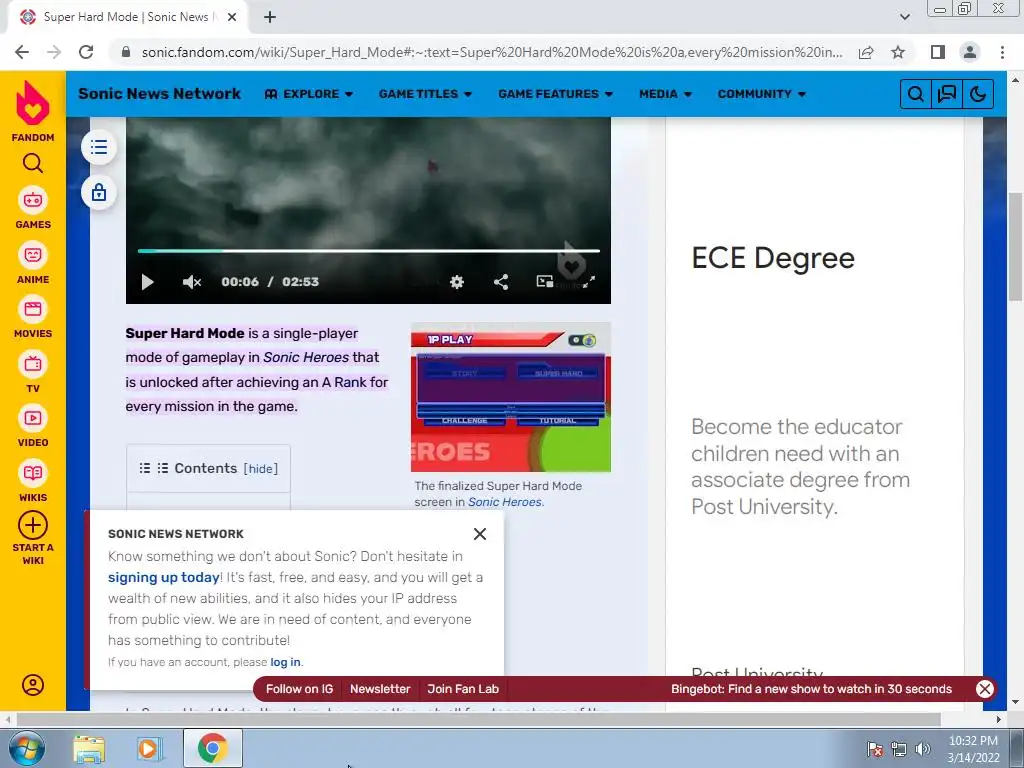The image size is (1024, 768).
Task: Click the Newsletter button
Action: (x=380, y=689)
